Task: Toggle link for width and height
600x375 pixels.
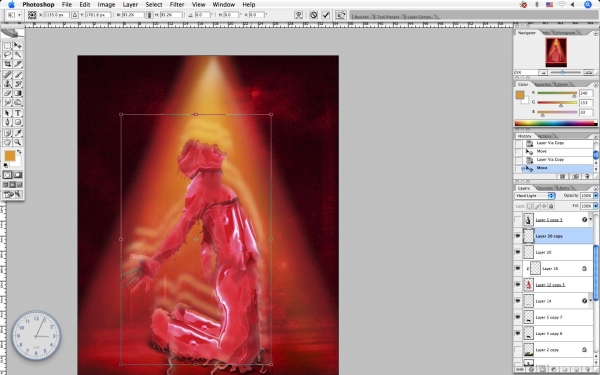Action: click(149, 15)
